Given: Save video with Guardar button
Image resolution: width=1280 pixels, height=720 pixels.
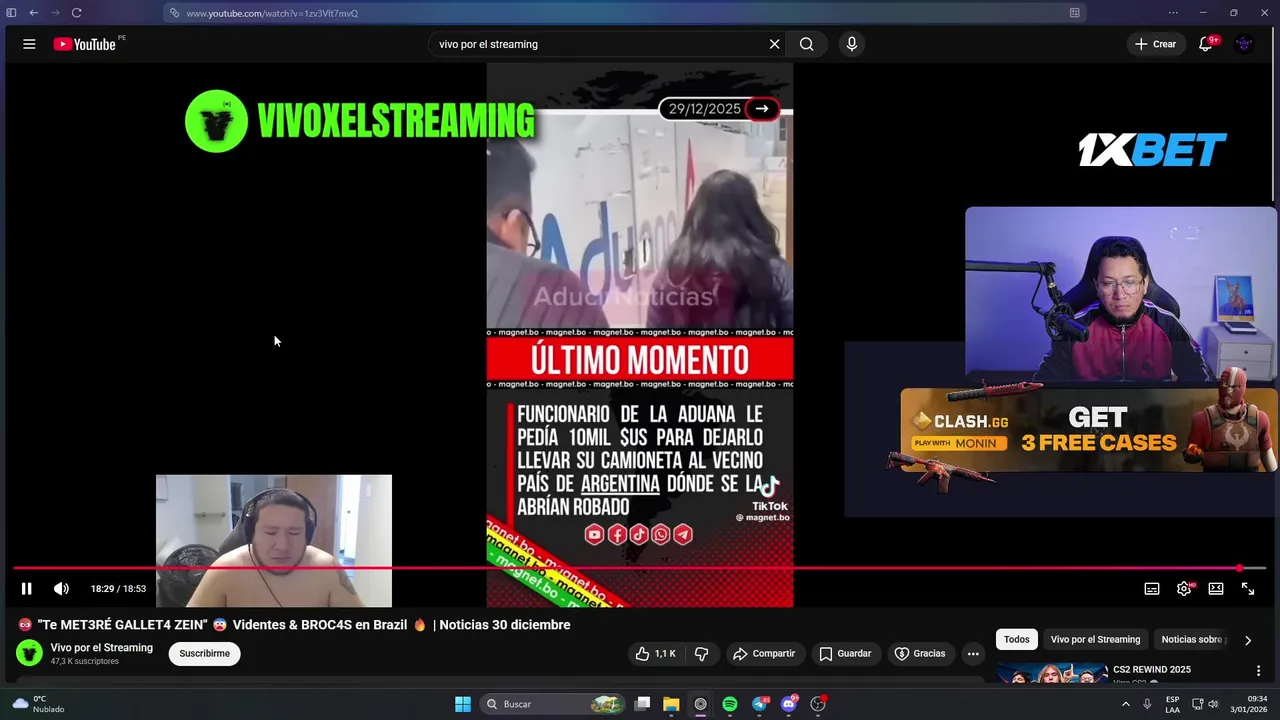Looking at the screenshot, I should pyautogui.click(x=846, y=653).
